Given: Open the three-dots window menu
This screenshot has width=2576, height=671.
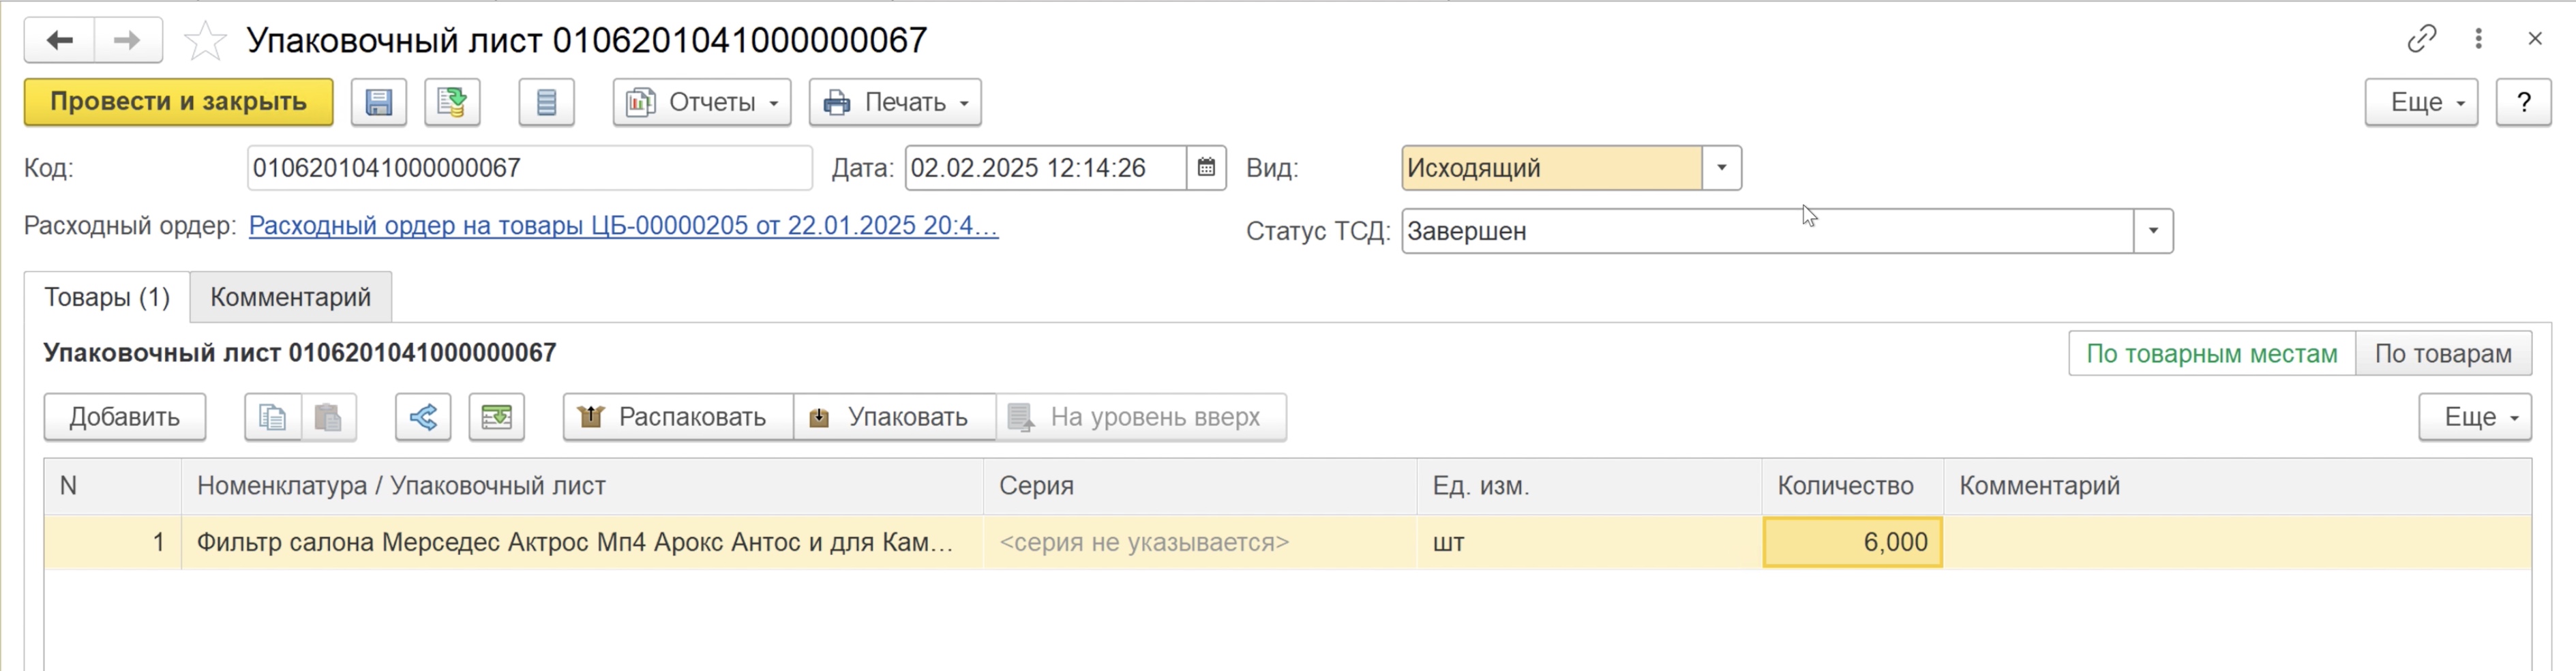Looking at the screenshot, I should pos(2478,39).
